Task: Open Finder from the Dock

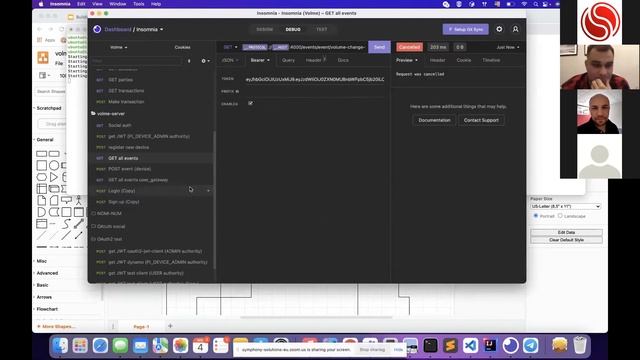Action: 60,346
